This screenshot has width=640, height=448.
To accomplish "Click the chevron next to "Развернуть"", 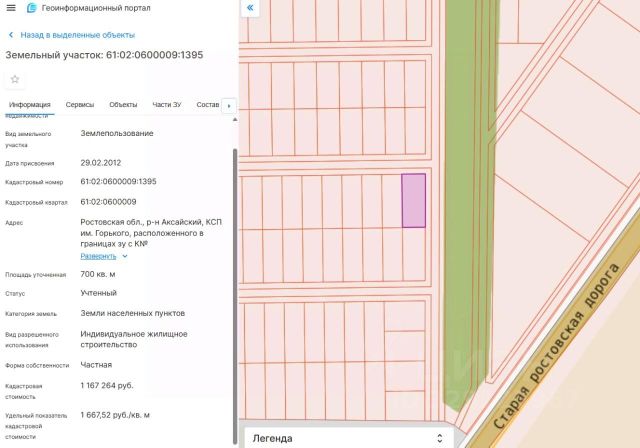I will pos(125,256).
